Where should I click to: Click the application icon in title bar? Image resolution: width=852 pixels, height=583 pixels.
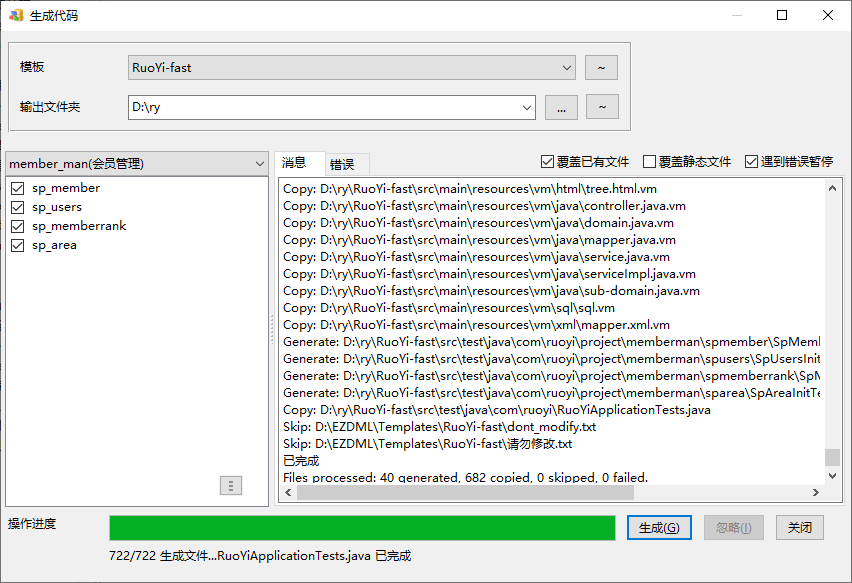17,15
